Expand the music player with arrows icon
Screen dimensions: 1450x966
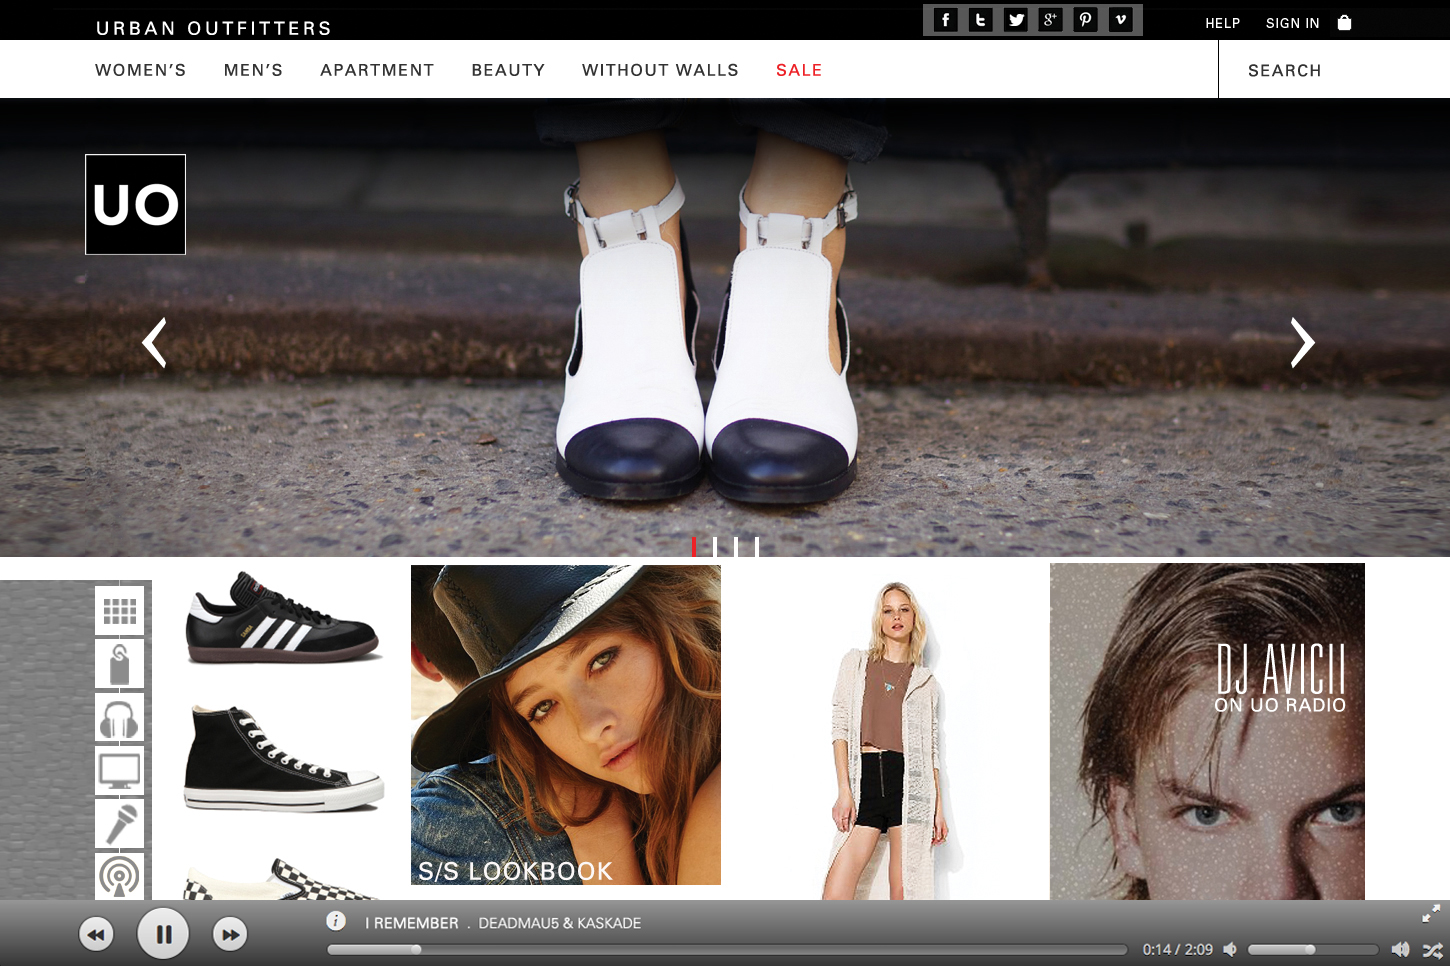point(1431,913)
